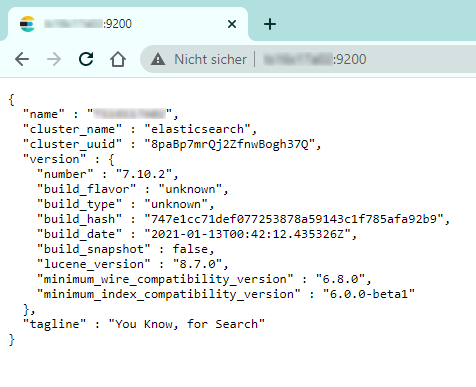Click the cluster_uuid value "8paBp7mrQj2ZfnwBogh37Q"
Viewport: 476px width, 387px height.
229,144
